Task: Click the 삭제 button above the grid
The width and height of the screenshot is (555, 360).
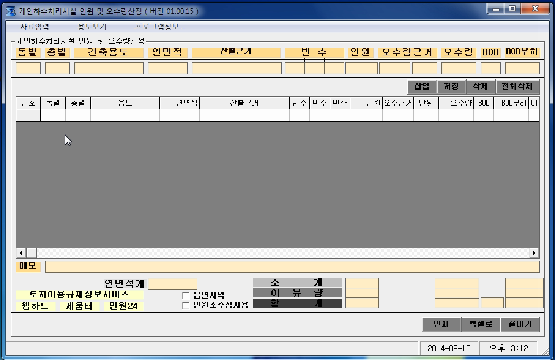Action: pyautogui.click(x=480, y=87)
